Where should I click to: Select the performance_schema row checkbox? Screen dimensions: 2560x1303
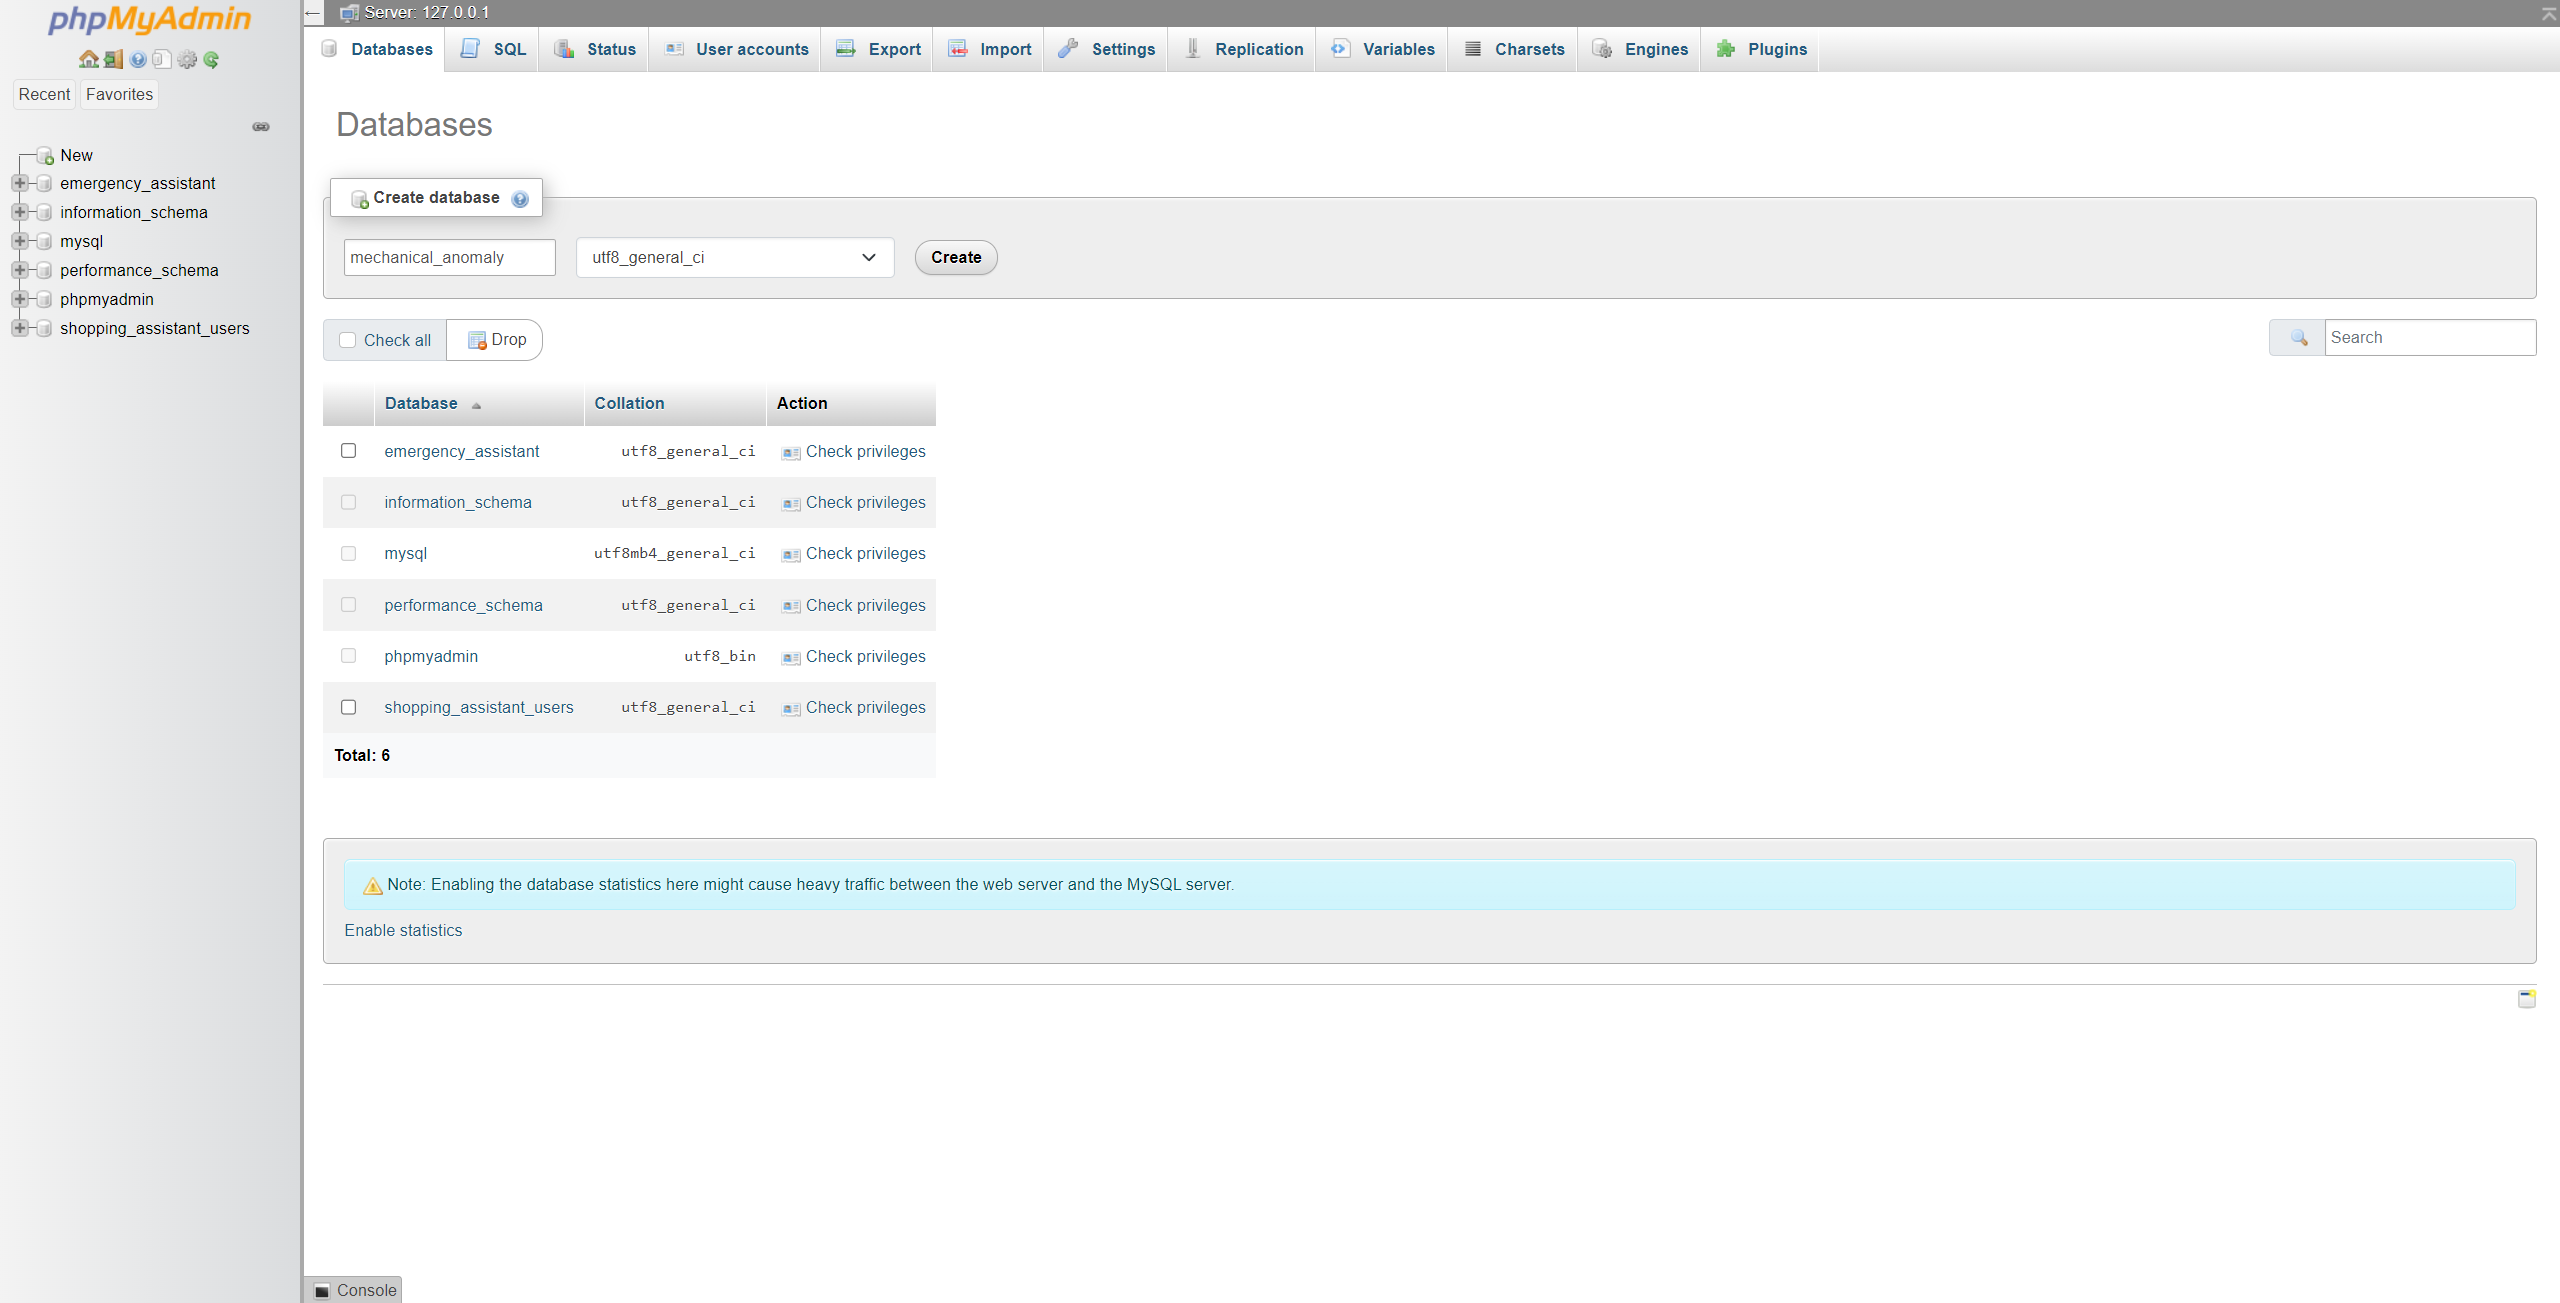(348, 605)
